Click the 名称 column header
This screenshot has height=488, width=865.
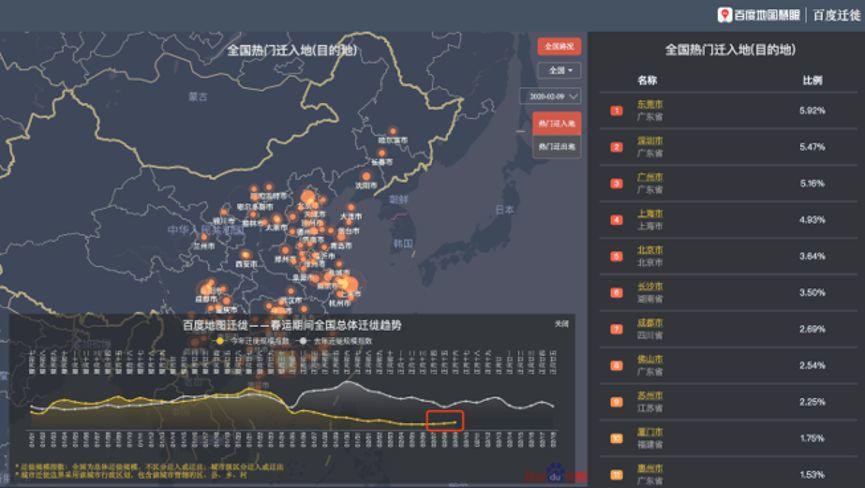click(x=647, y=80)
